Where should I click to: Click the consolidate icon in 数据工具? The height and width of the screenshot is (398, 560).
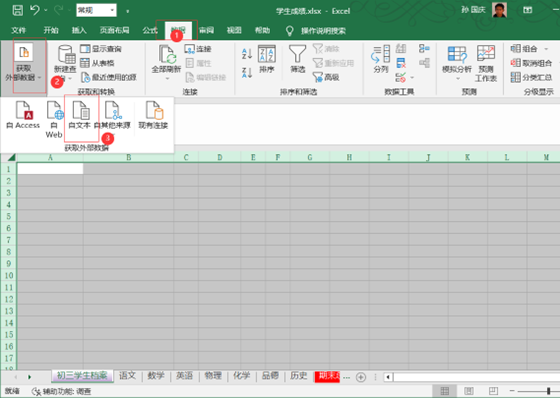424,49
